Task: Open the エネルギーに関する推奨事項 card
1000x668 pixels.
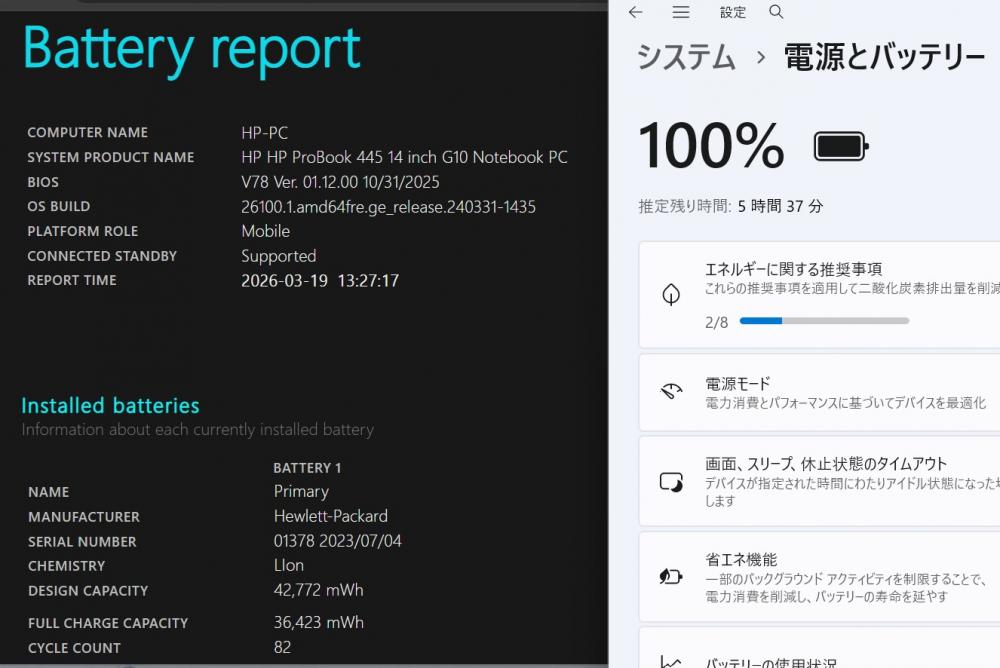Action: tap(820, 295)
